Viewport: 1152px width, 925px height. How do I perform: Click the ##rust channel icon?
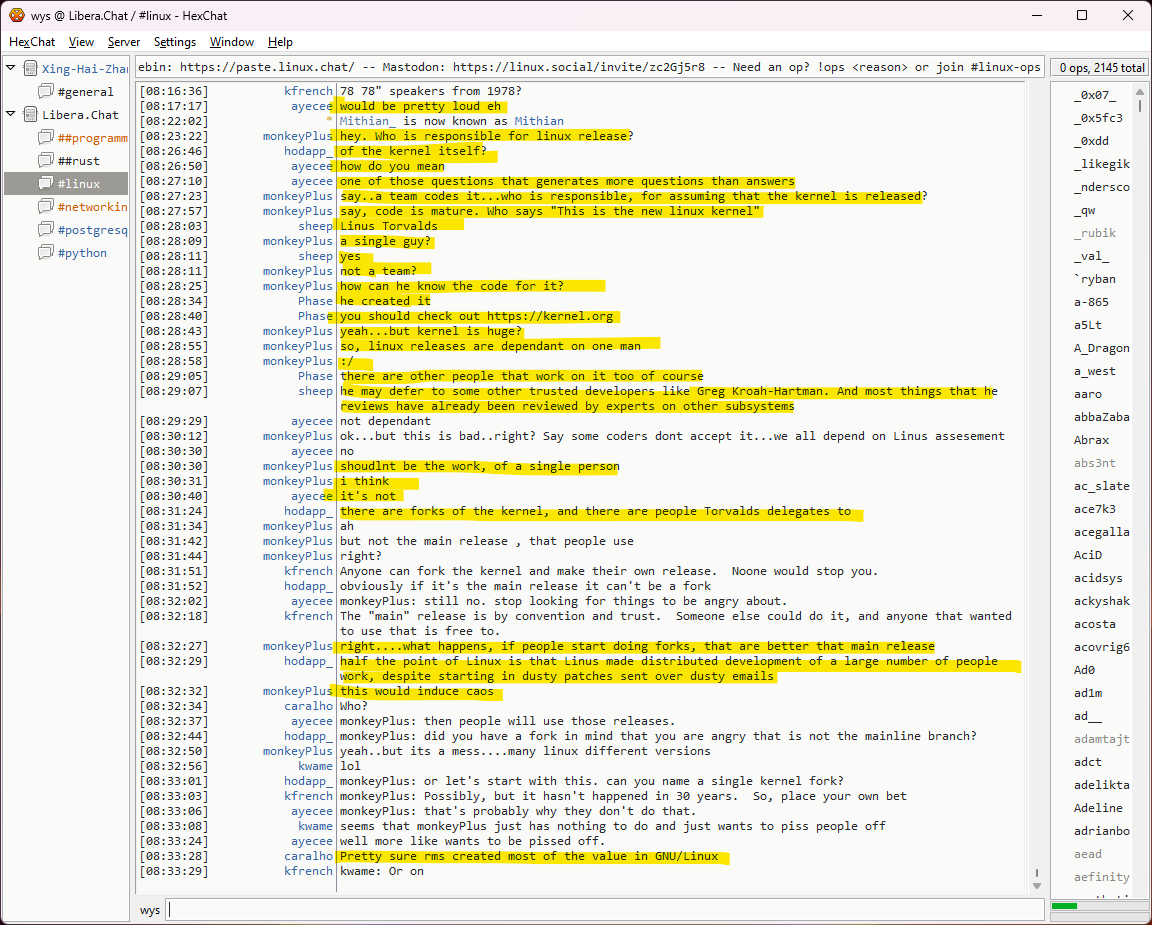45,161
